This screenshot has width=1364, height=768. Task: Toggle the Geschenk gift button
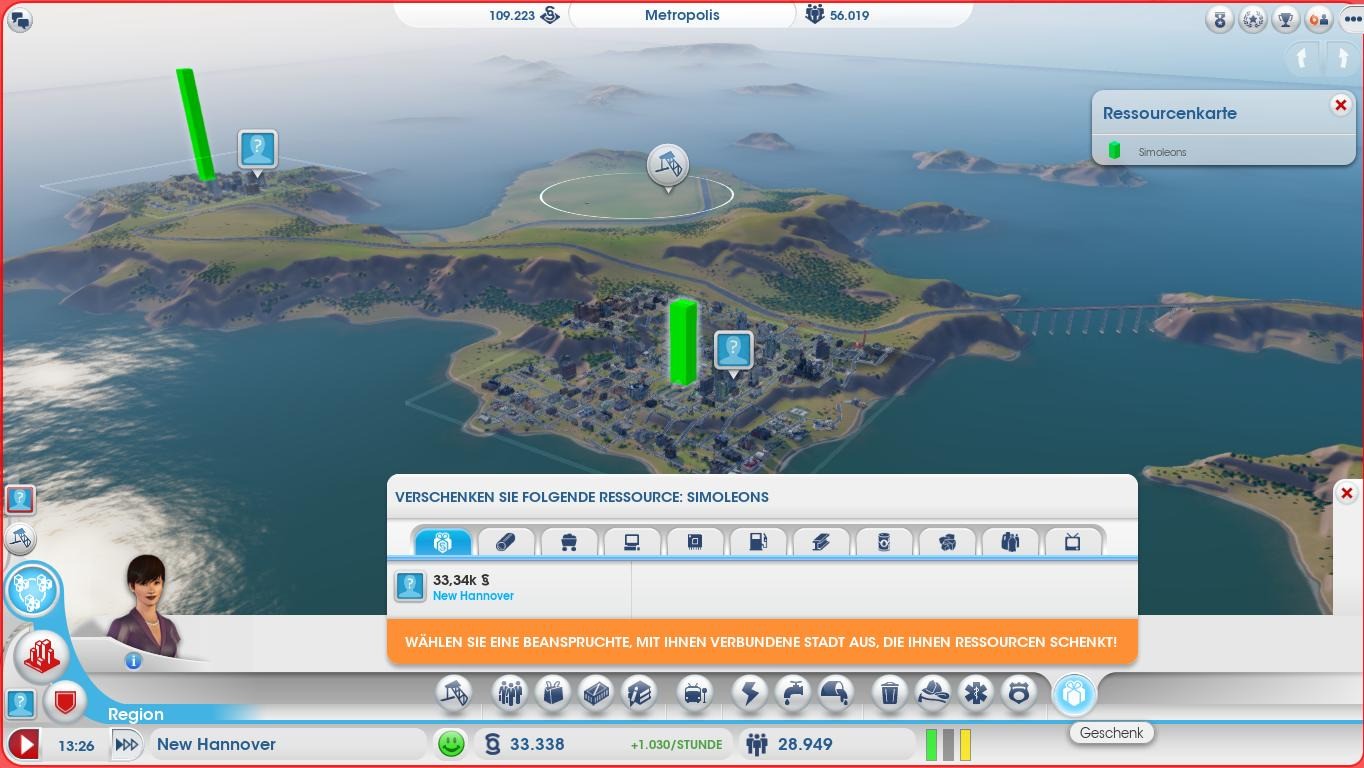click(x=1074, y=693)
